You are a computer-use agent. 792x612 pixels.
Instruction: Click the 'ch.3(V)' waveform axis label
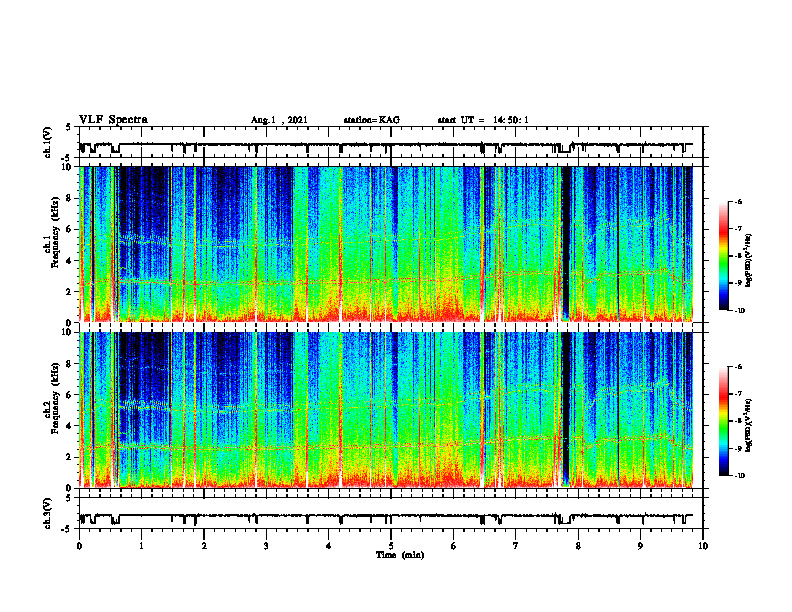47,513
